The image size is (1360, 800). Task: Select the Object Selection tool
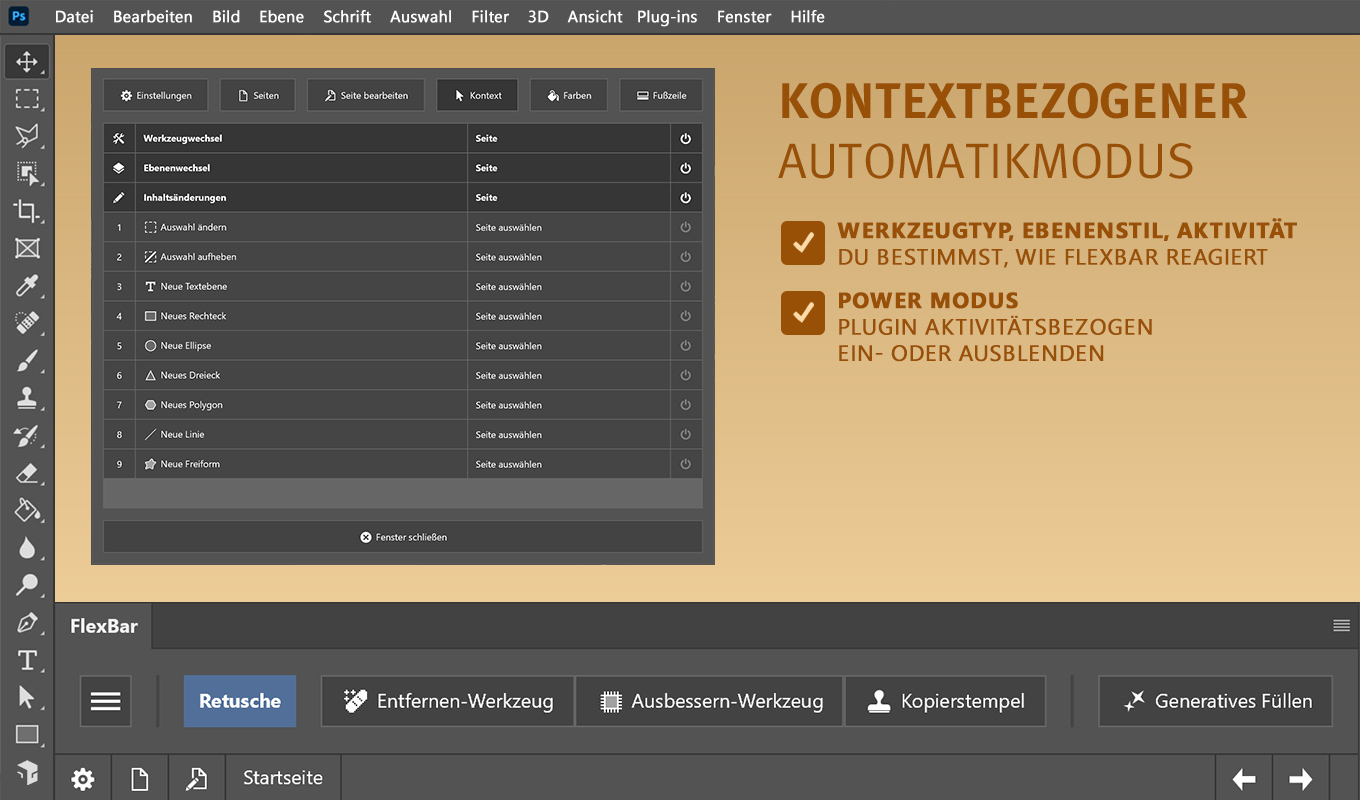point(27,173)
